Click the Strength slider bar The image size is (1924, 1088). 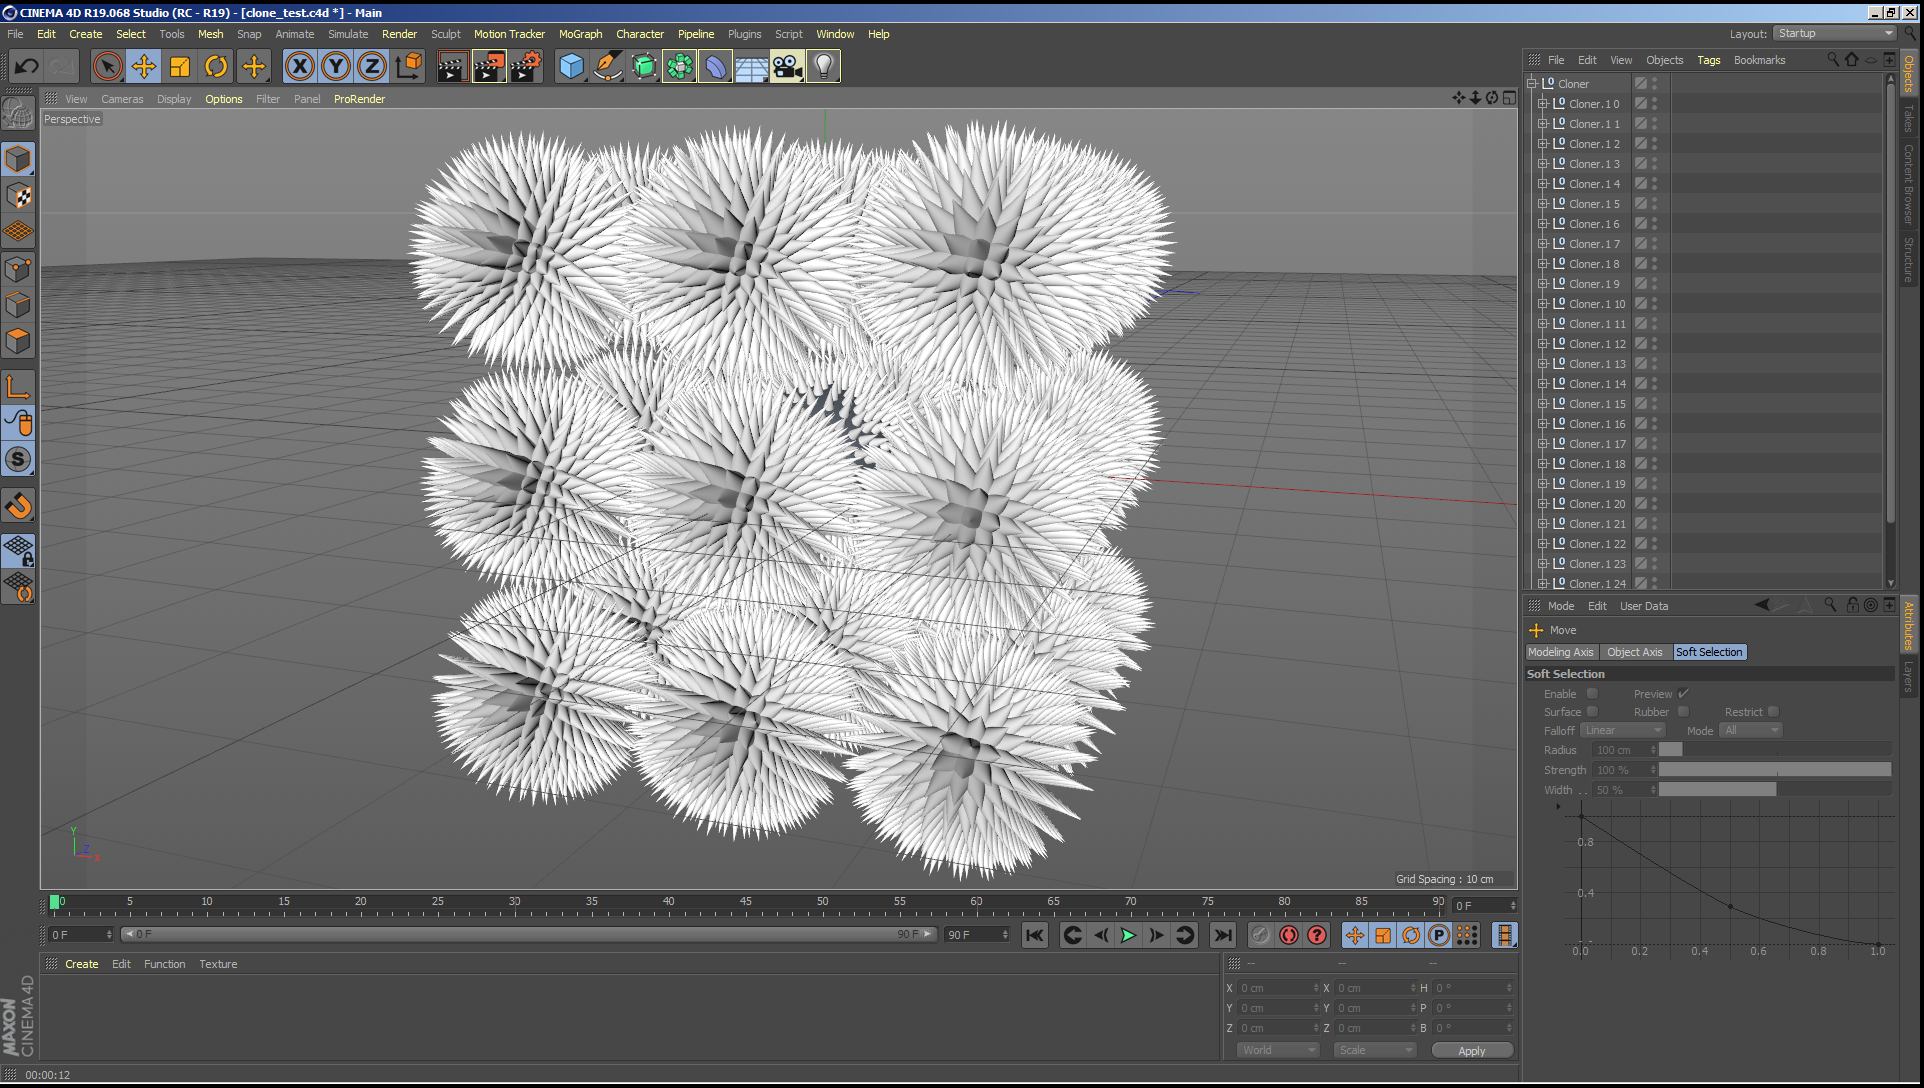[x=1774, y=770]
